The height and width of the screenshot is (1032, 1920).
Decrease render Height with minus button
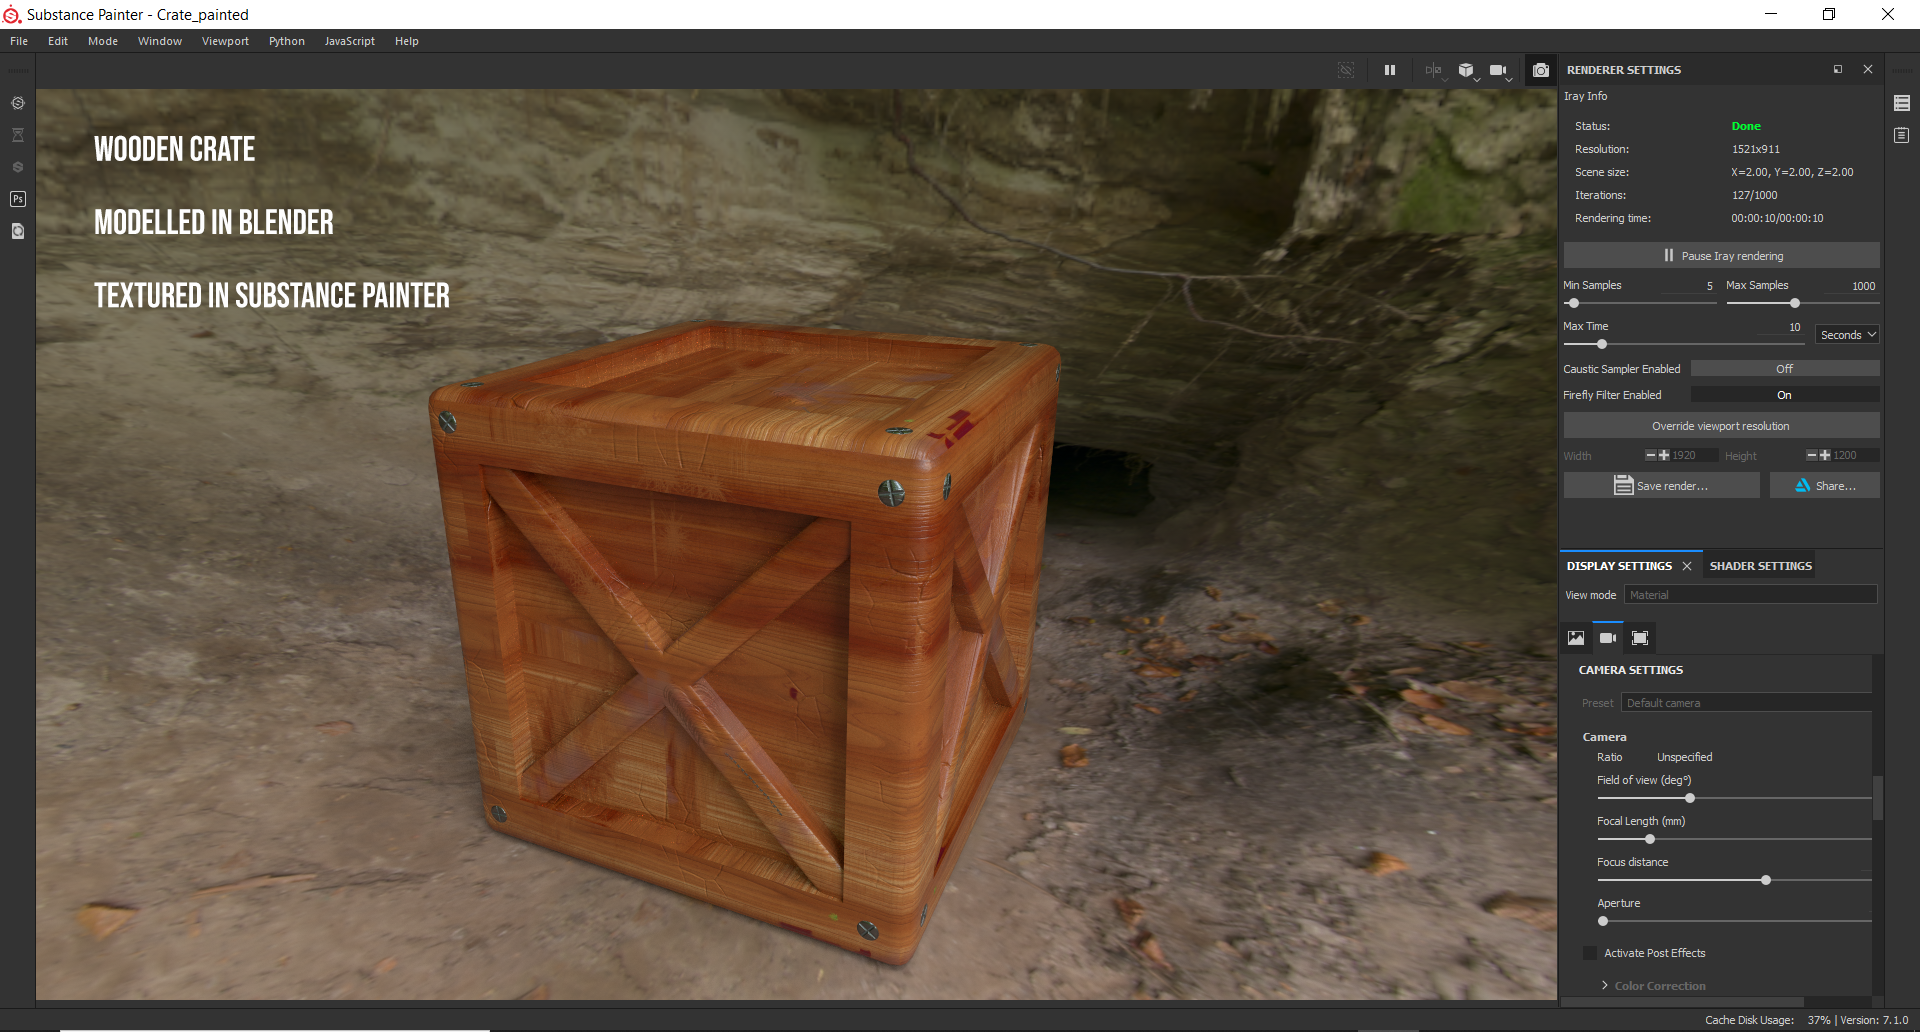point(1812,455)
